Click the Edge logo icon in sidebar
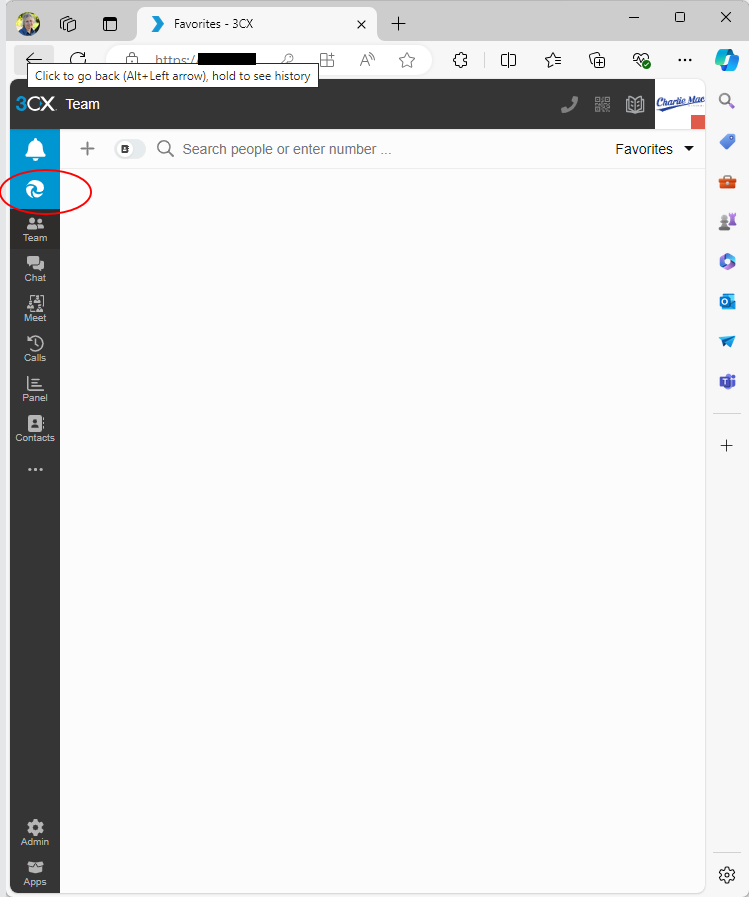This screenshot has height=897, width=749. click(35, 189)
